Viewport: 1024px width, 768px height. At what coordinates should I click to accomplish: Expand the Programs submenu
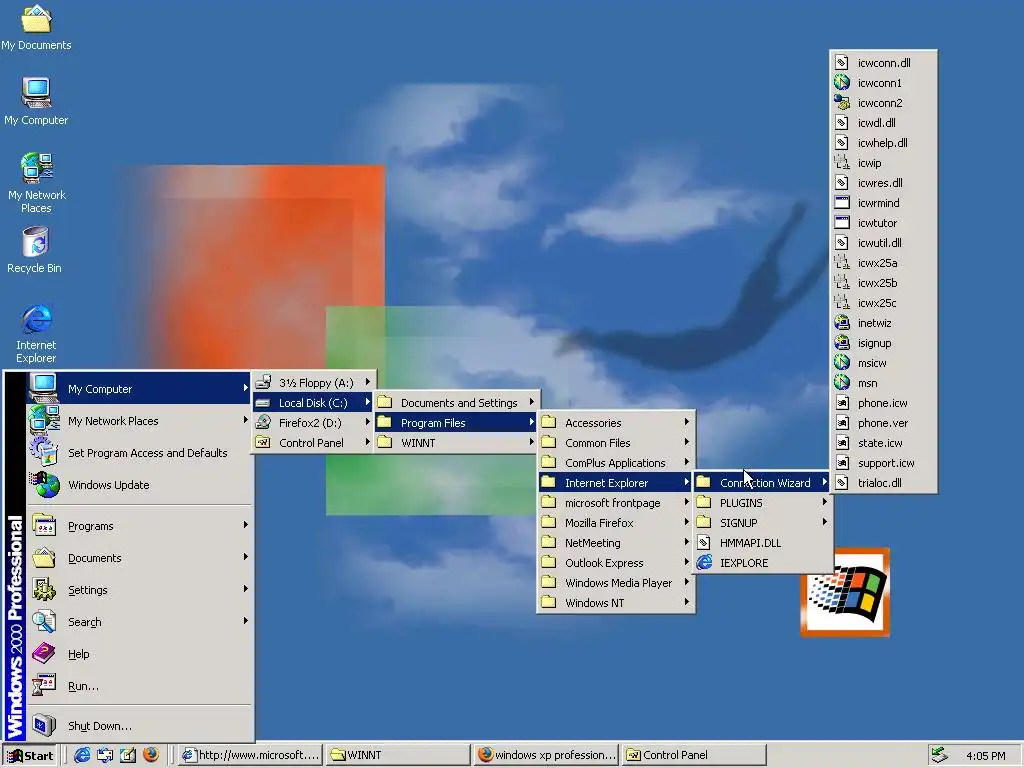pyautogui.click(x=138, y=526)
